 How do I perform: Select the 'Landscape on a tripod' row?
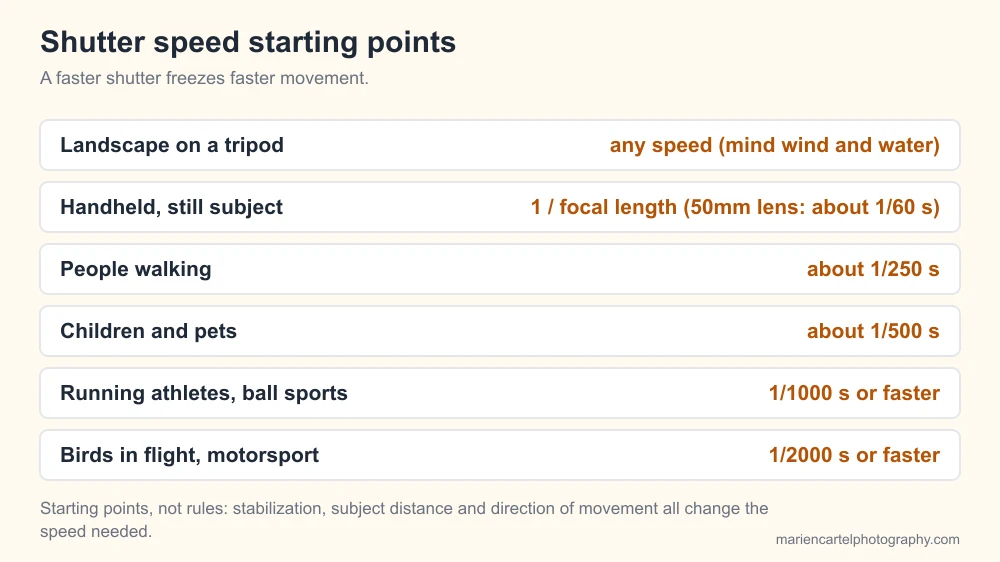click(500, 145)
